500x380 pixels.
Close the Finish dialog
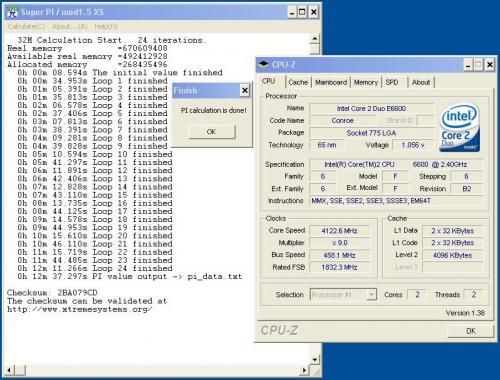click(x=245, y=90)
